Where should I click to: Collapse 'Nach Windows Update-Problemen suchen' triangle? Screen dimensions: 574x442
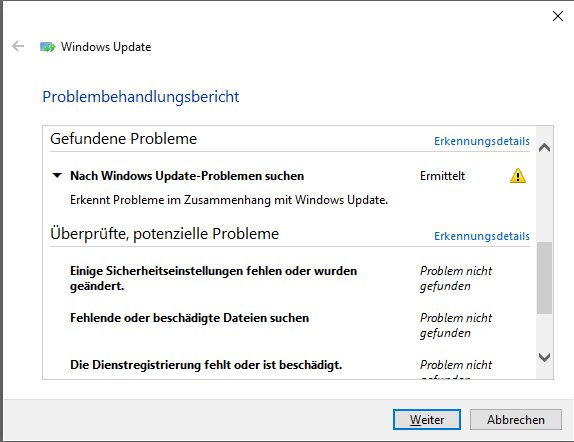click(x=57, y=175)
